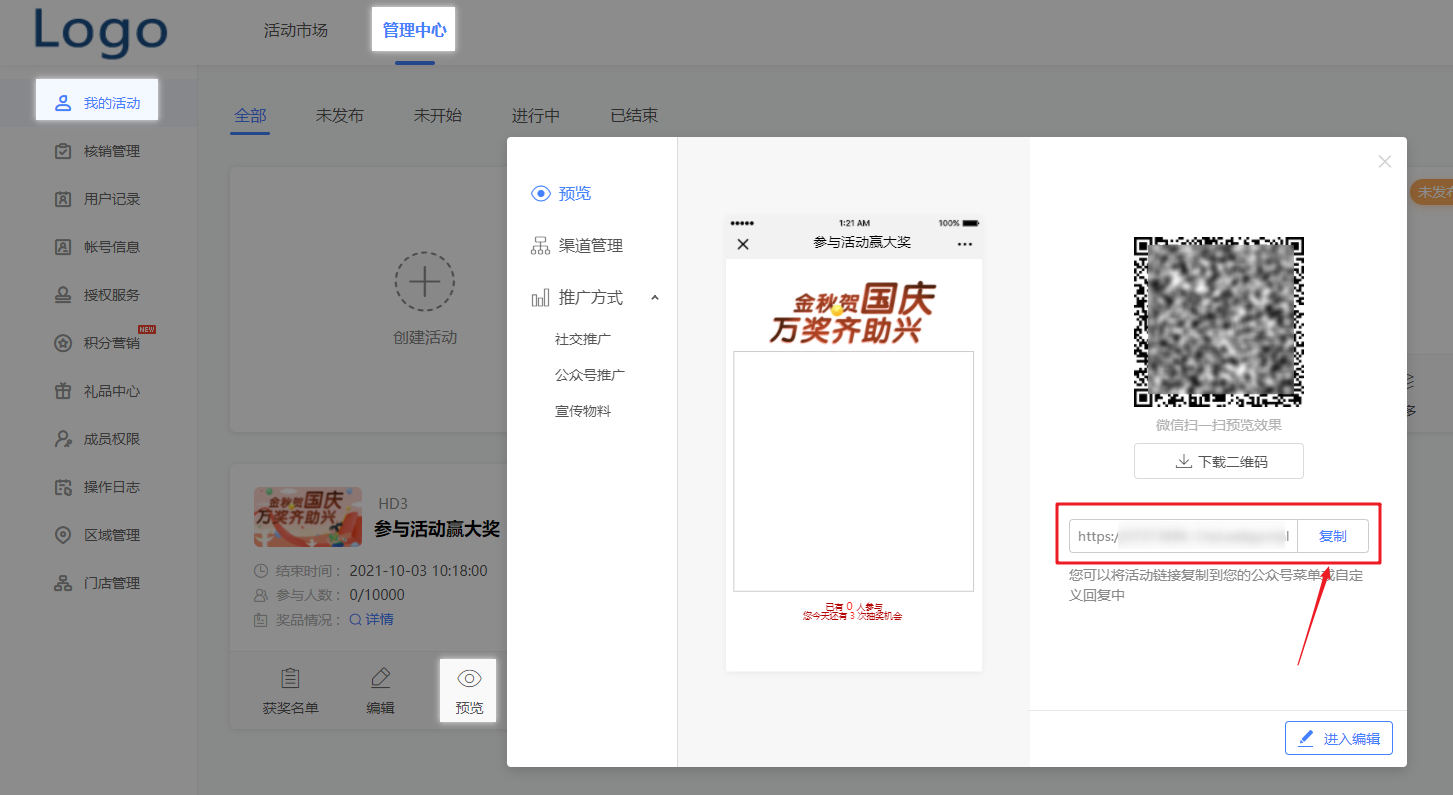1453x795 pixels.
Task: Click the 积分营销 star icon
Action: 63,343
